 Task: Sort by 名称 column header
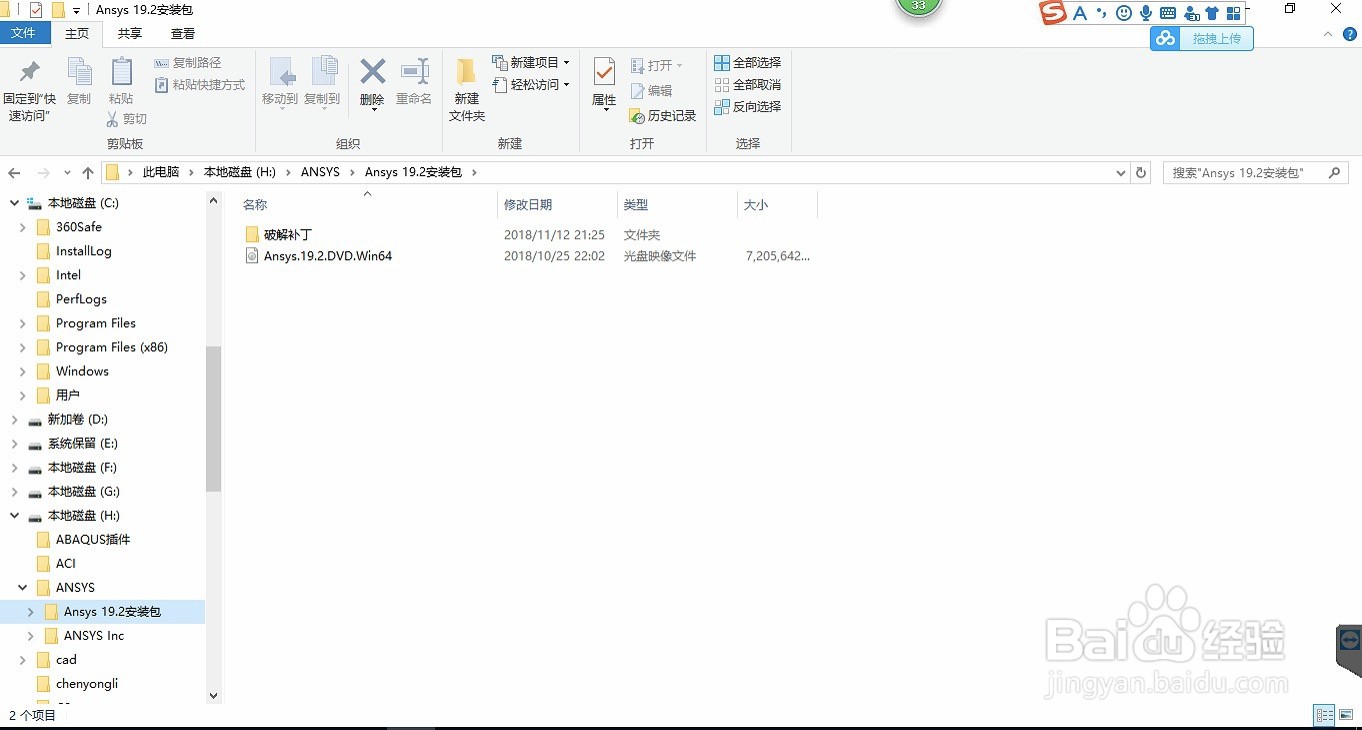[x=366, y=205]
